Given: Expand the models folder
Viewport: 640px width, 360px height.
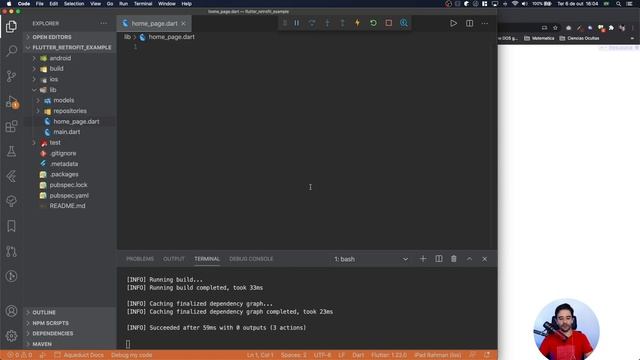Looking at the screenshot, I should (x=64, y=100).
